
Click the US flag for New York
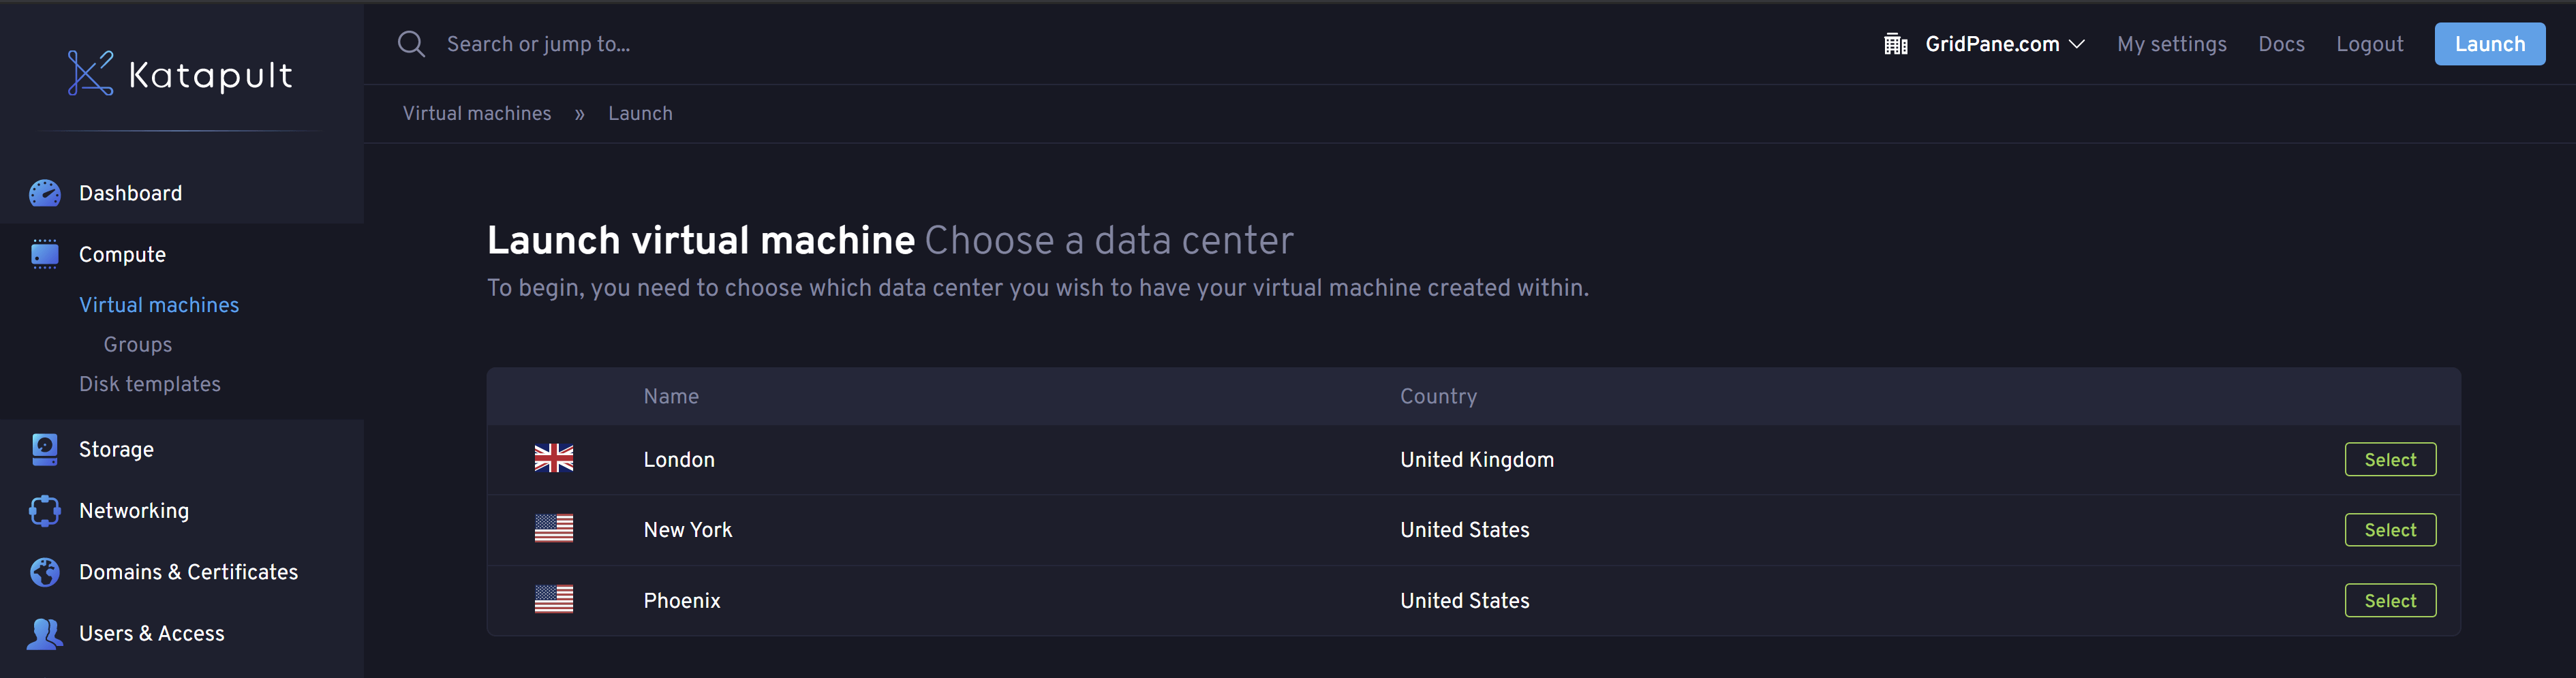(x=554, y=529)
